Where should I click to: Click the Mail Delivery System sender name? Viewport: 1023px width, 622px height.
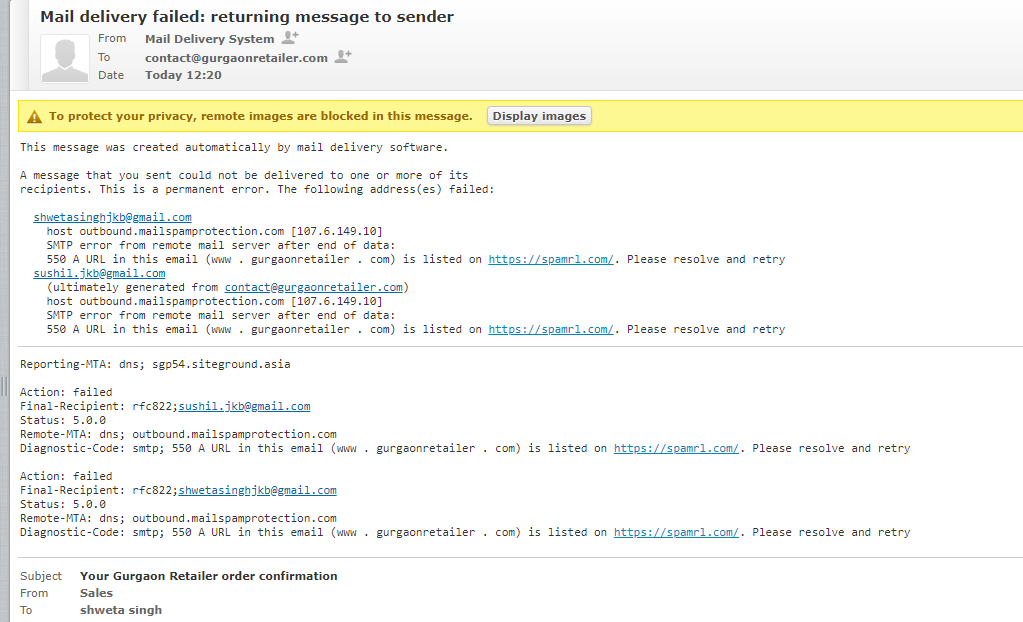coord(209,39)
